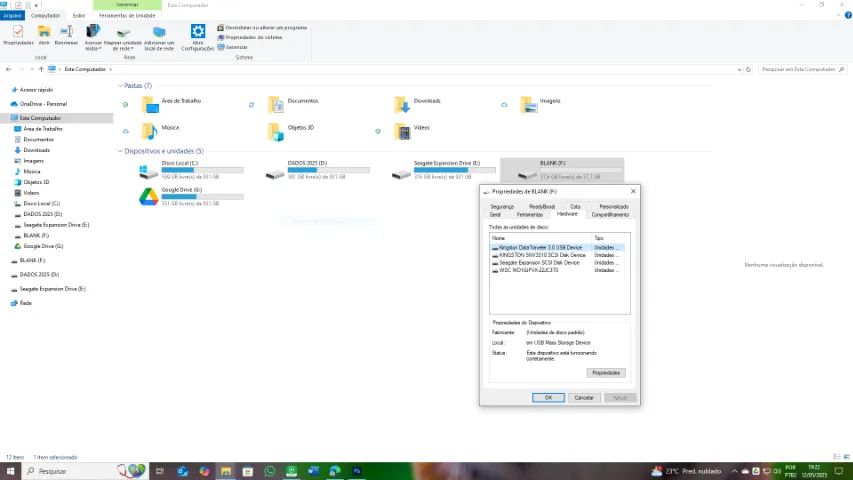Open Word from the taskbar
The image size is (853, 480).
313,471
